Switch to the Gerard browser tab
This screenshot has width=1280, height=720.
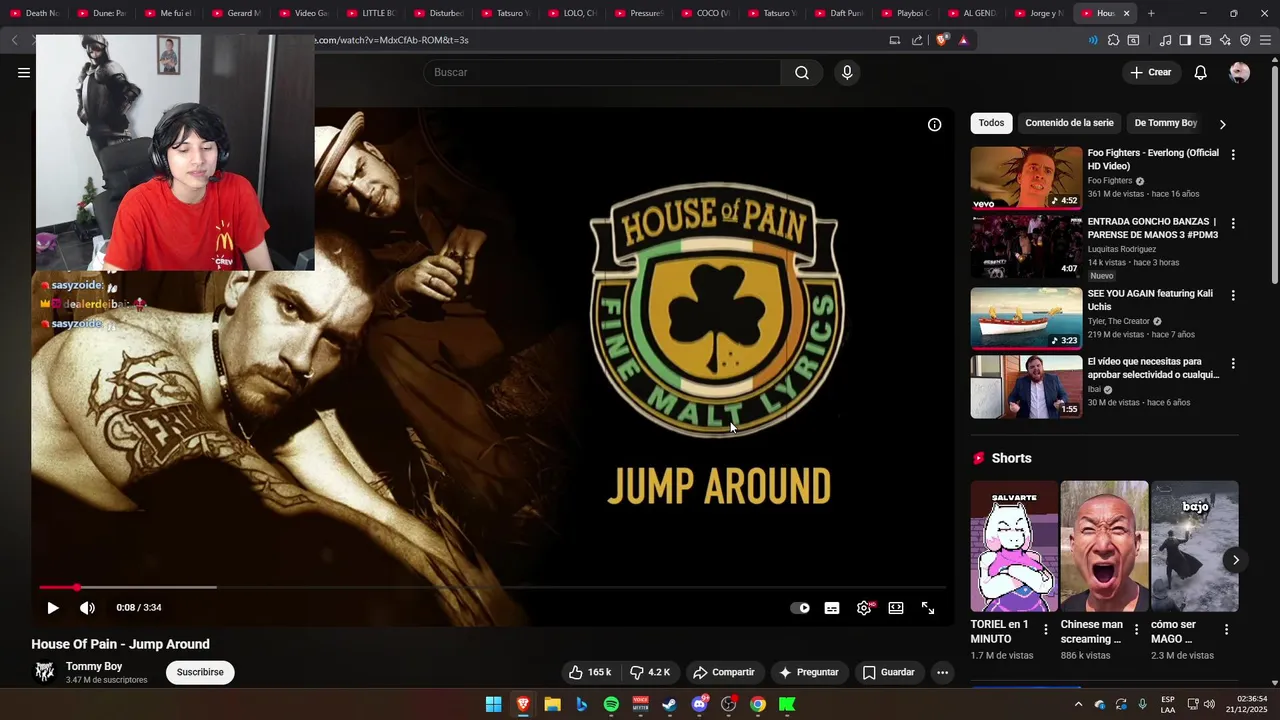(236, 13)
